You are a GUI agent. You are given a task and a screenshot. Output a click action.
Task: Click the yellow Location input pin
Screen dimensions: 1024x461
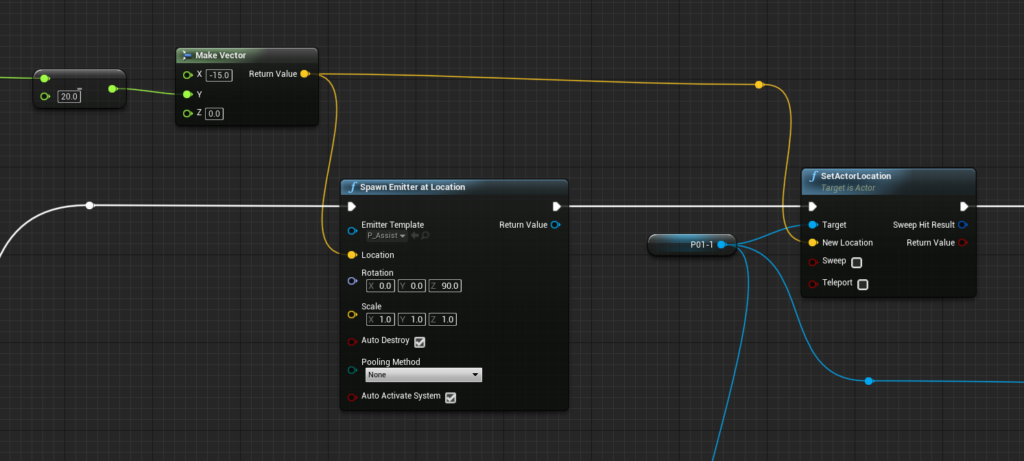point(352,255)
